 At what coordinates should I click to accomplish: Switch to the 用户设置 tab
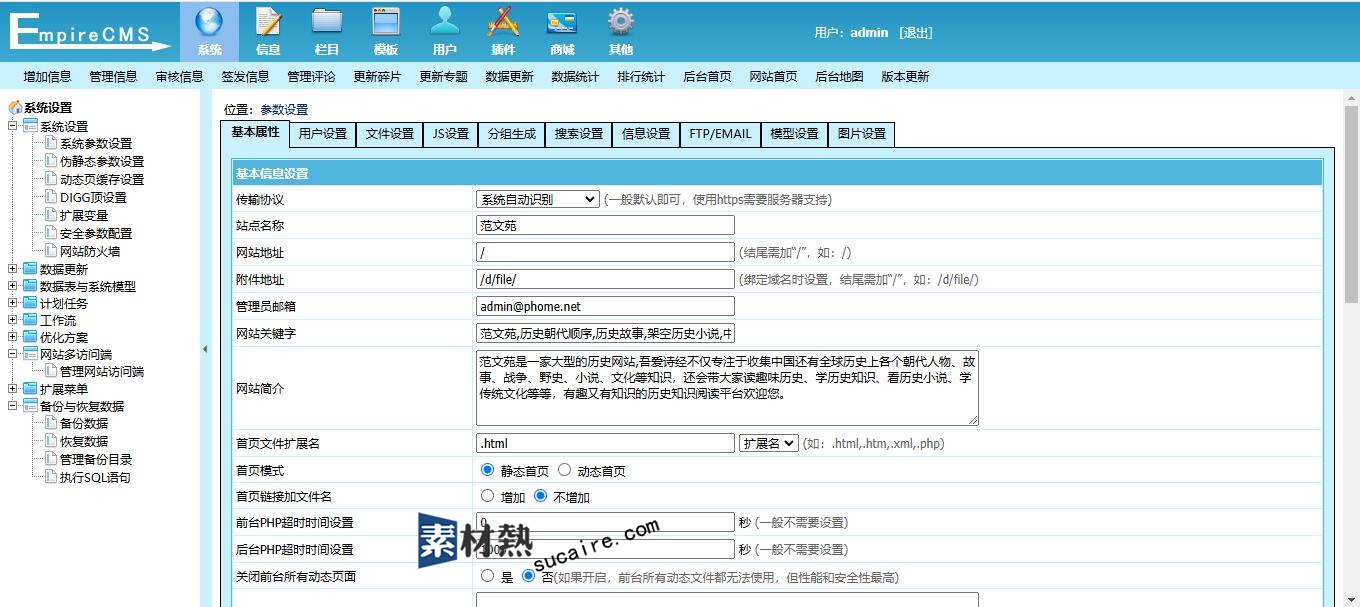coord(323,134)
